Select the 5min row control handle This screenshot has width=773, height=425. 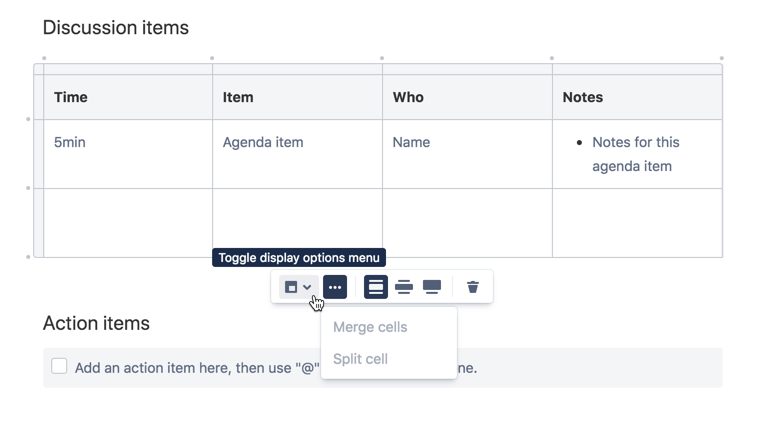(x=38, y=154)
